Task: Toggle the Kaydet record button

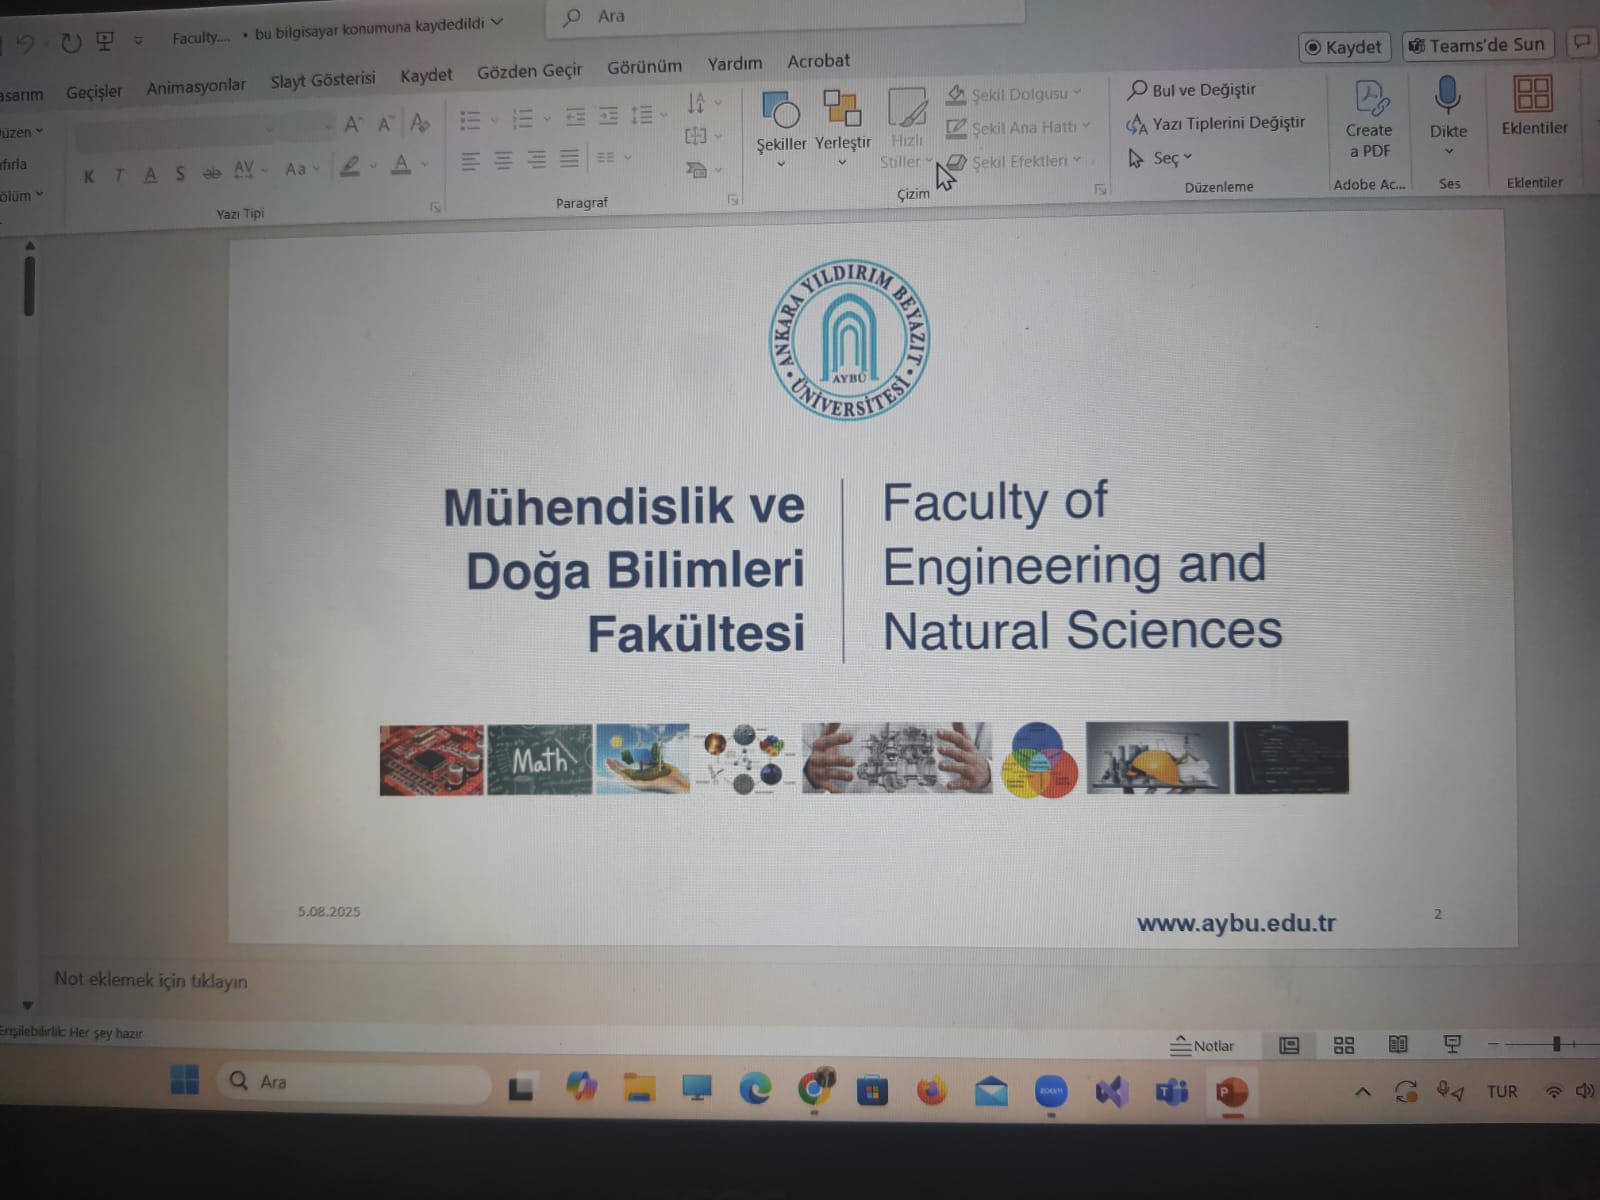Action: point(1342,47)
